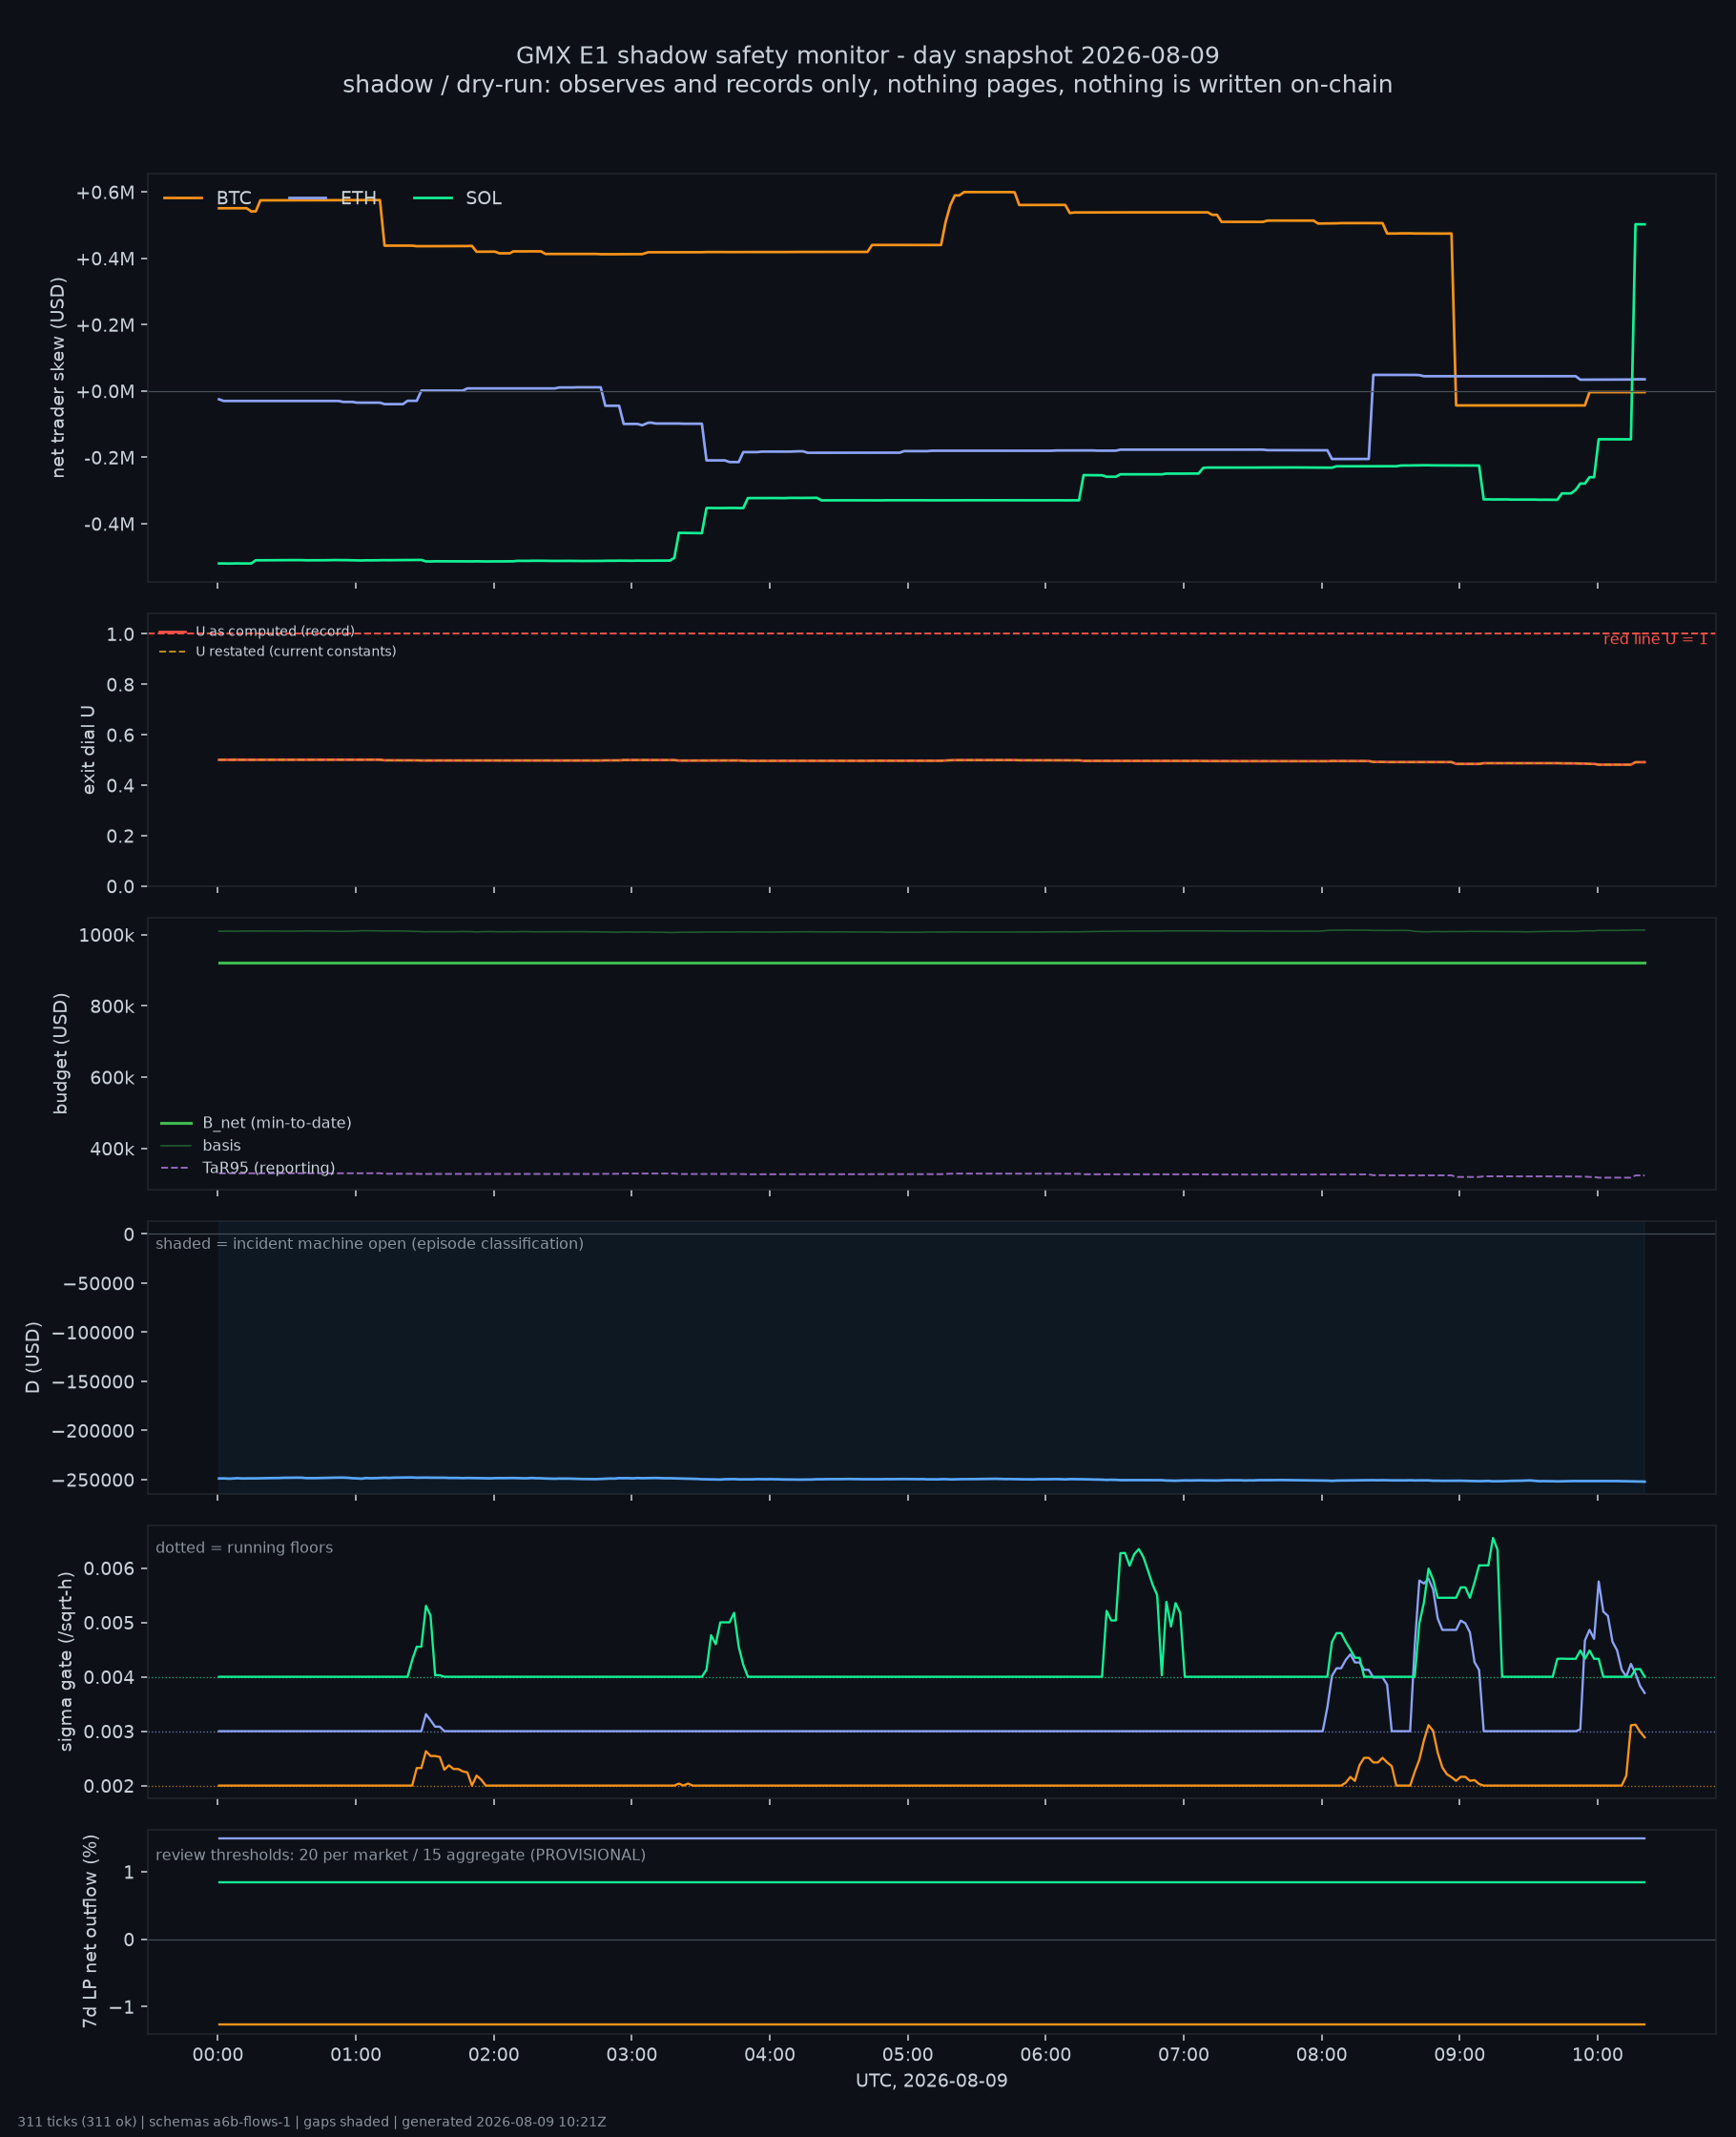Click the "400k" budget tick label

point(112,1150)
